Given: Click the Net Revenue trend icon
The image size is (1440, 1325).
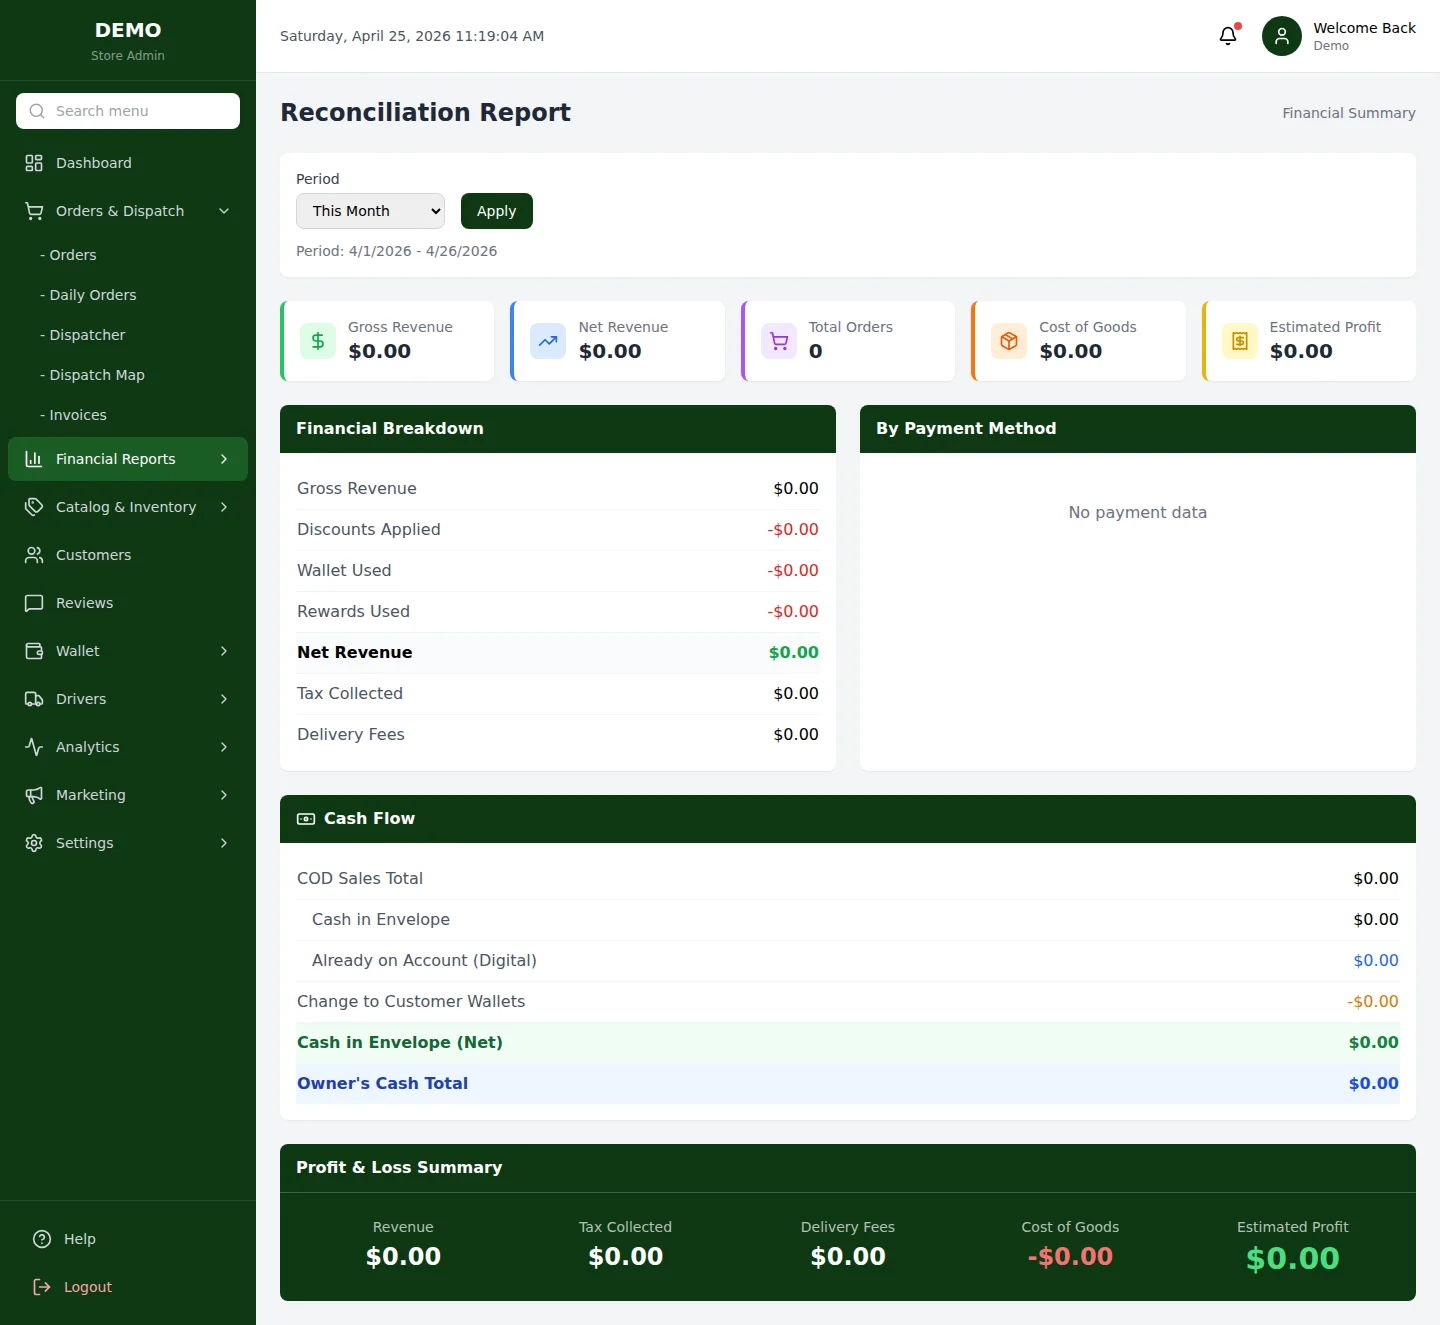Looking at the screenshot, I should click(548, 341).
